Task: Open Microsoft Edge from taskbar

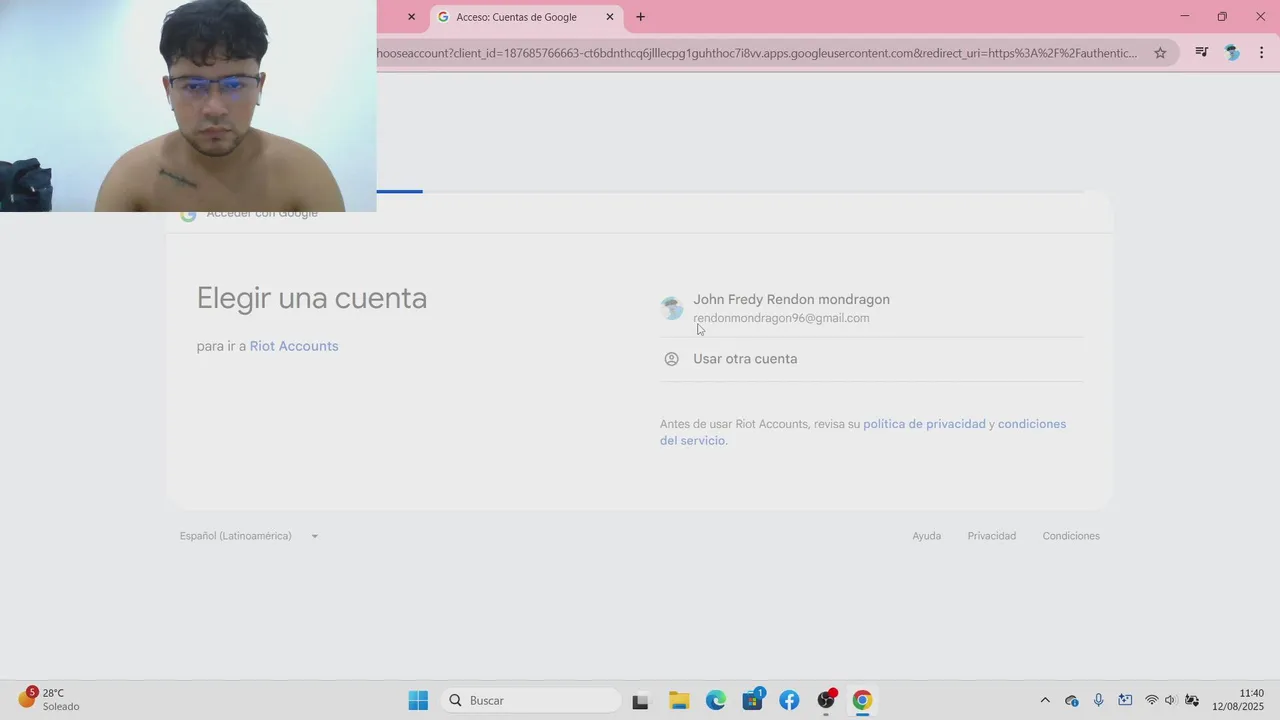Action: 716,701
